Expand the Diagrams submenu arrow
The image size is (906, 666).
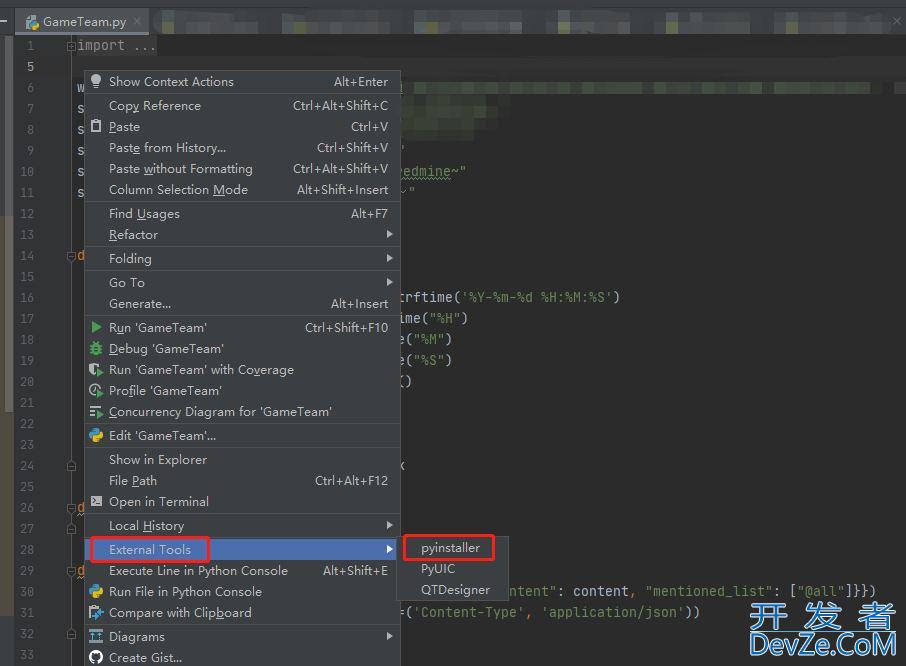389,636
